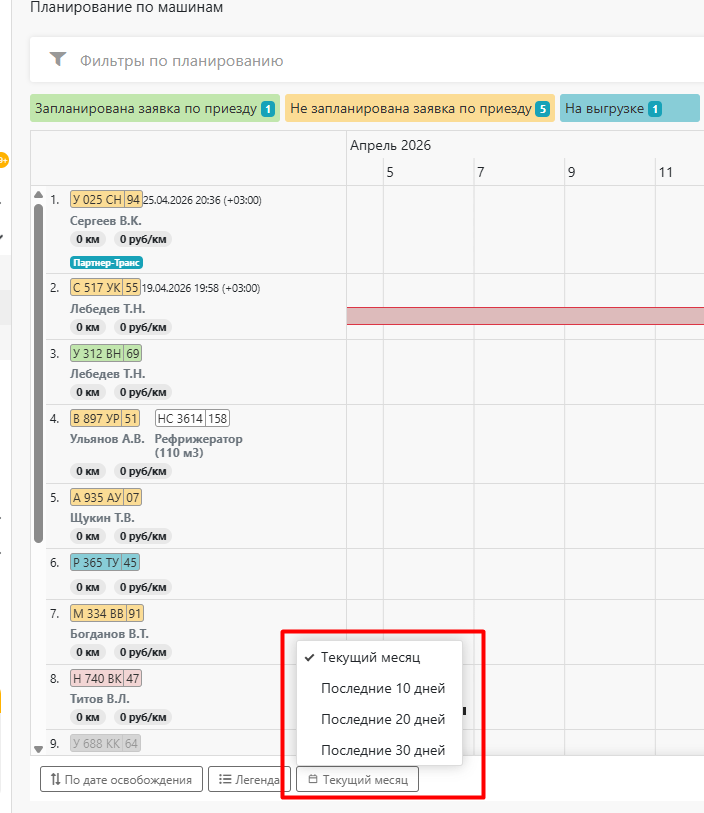
Task: Click driver name Щукин Т.В.
Action: point(102,518)
